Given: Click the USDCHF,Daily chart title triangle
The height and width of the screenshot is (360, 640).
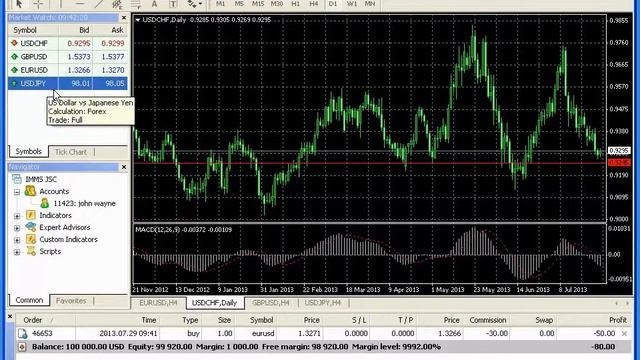Looking at the screenshot, I should [138, 20].
